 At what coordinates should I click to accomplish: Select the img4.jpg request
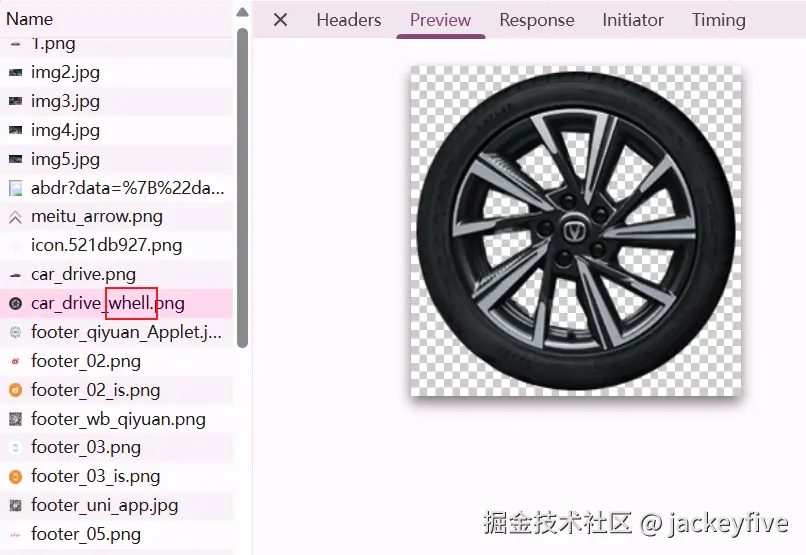click(116, 130)
